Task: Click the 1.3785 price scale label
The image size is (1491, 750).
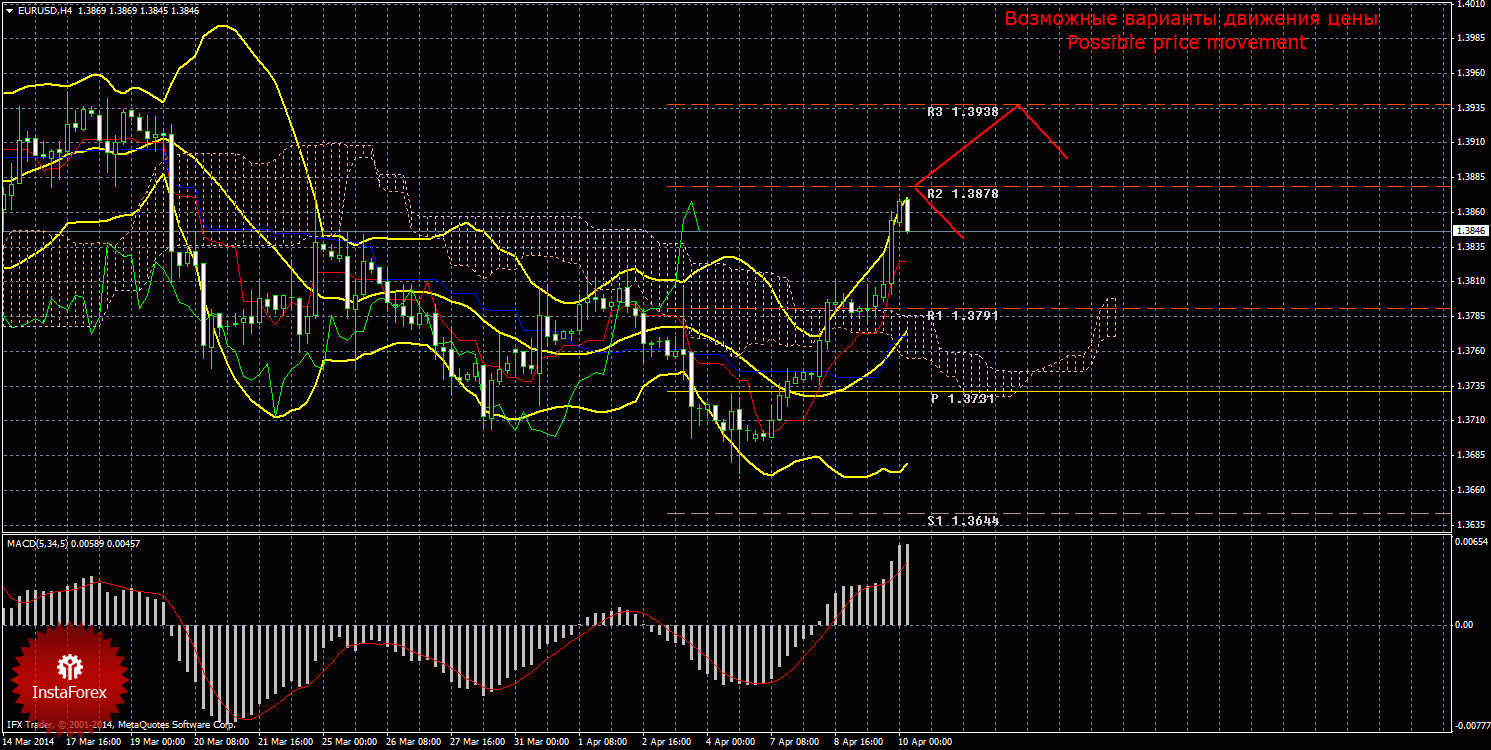Action: (1470, 317)
